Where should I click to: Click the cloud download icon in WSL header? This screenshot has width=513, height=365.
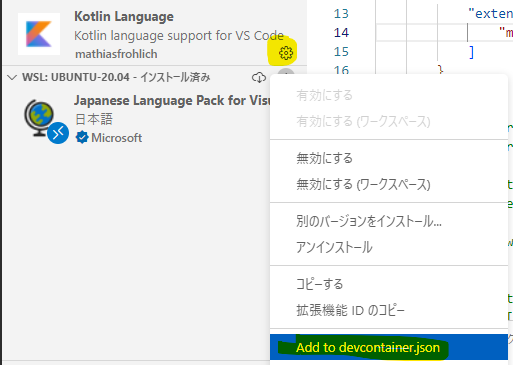click(259, 78)
